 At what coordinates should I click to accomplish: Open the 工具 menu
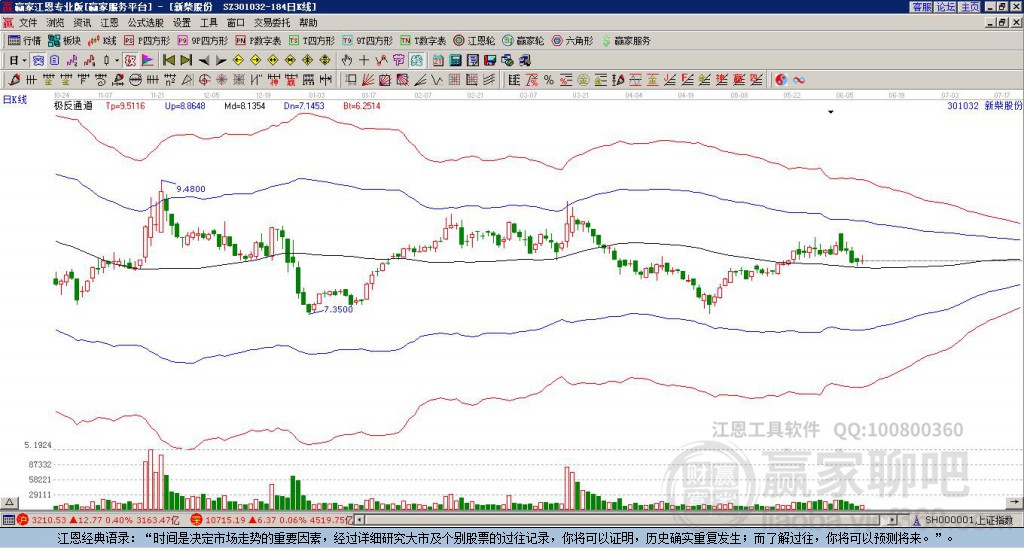tap(208, 23)
